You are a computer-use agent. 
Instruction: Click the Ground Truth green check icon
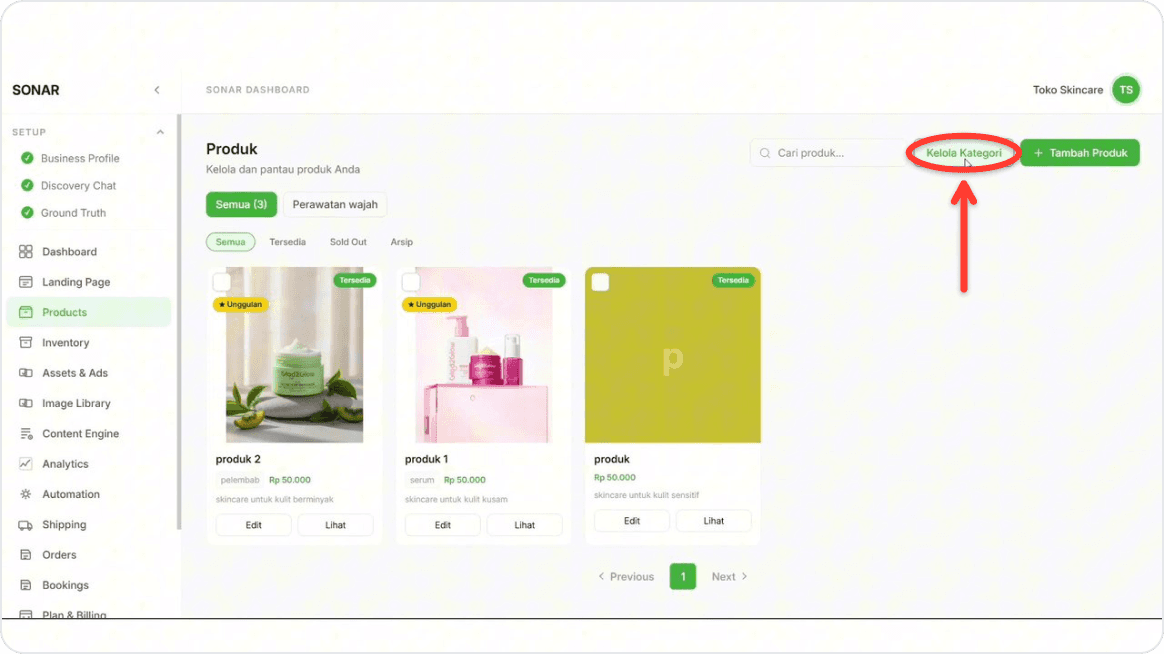coord(27,213)
